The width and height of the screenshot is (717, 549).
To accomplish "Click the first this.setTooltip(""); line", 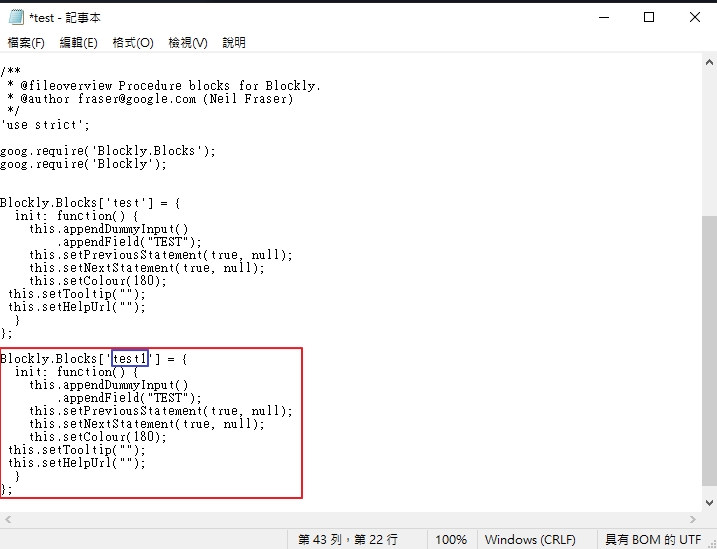I will click(77, 294).
